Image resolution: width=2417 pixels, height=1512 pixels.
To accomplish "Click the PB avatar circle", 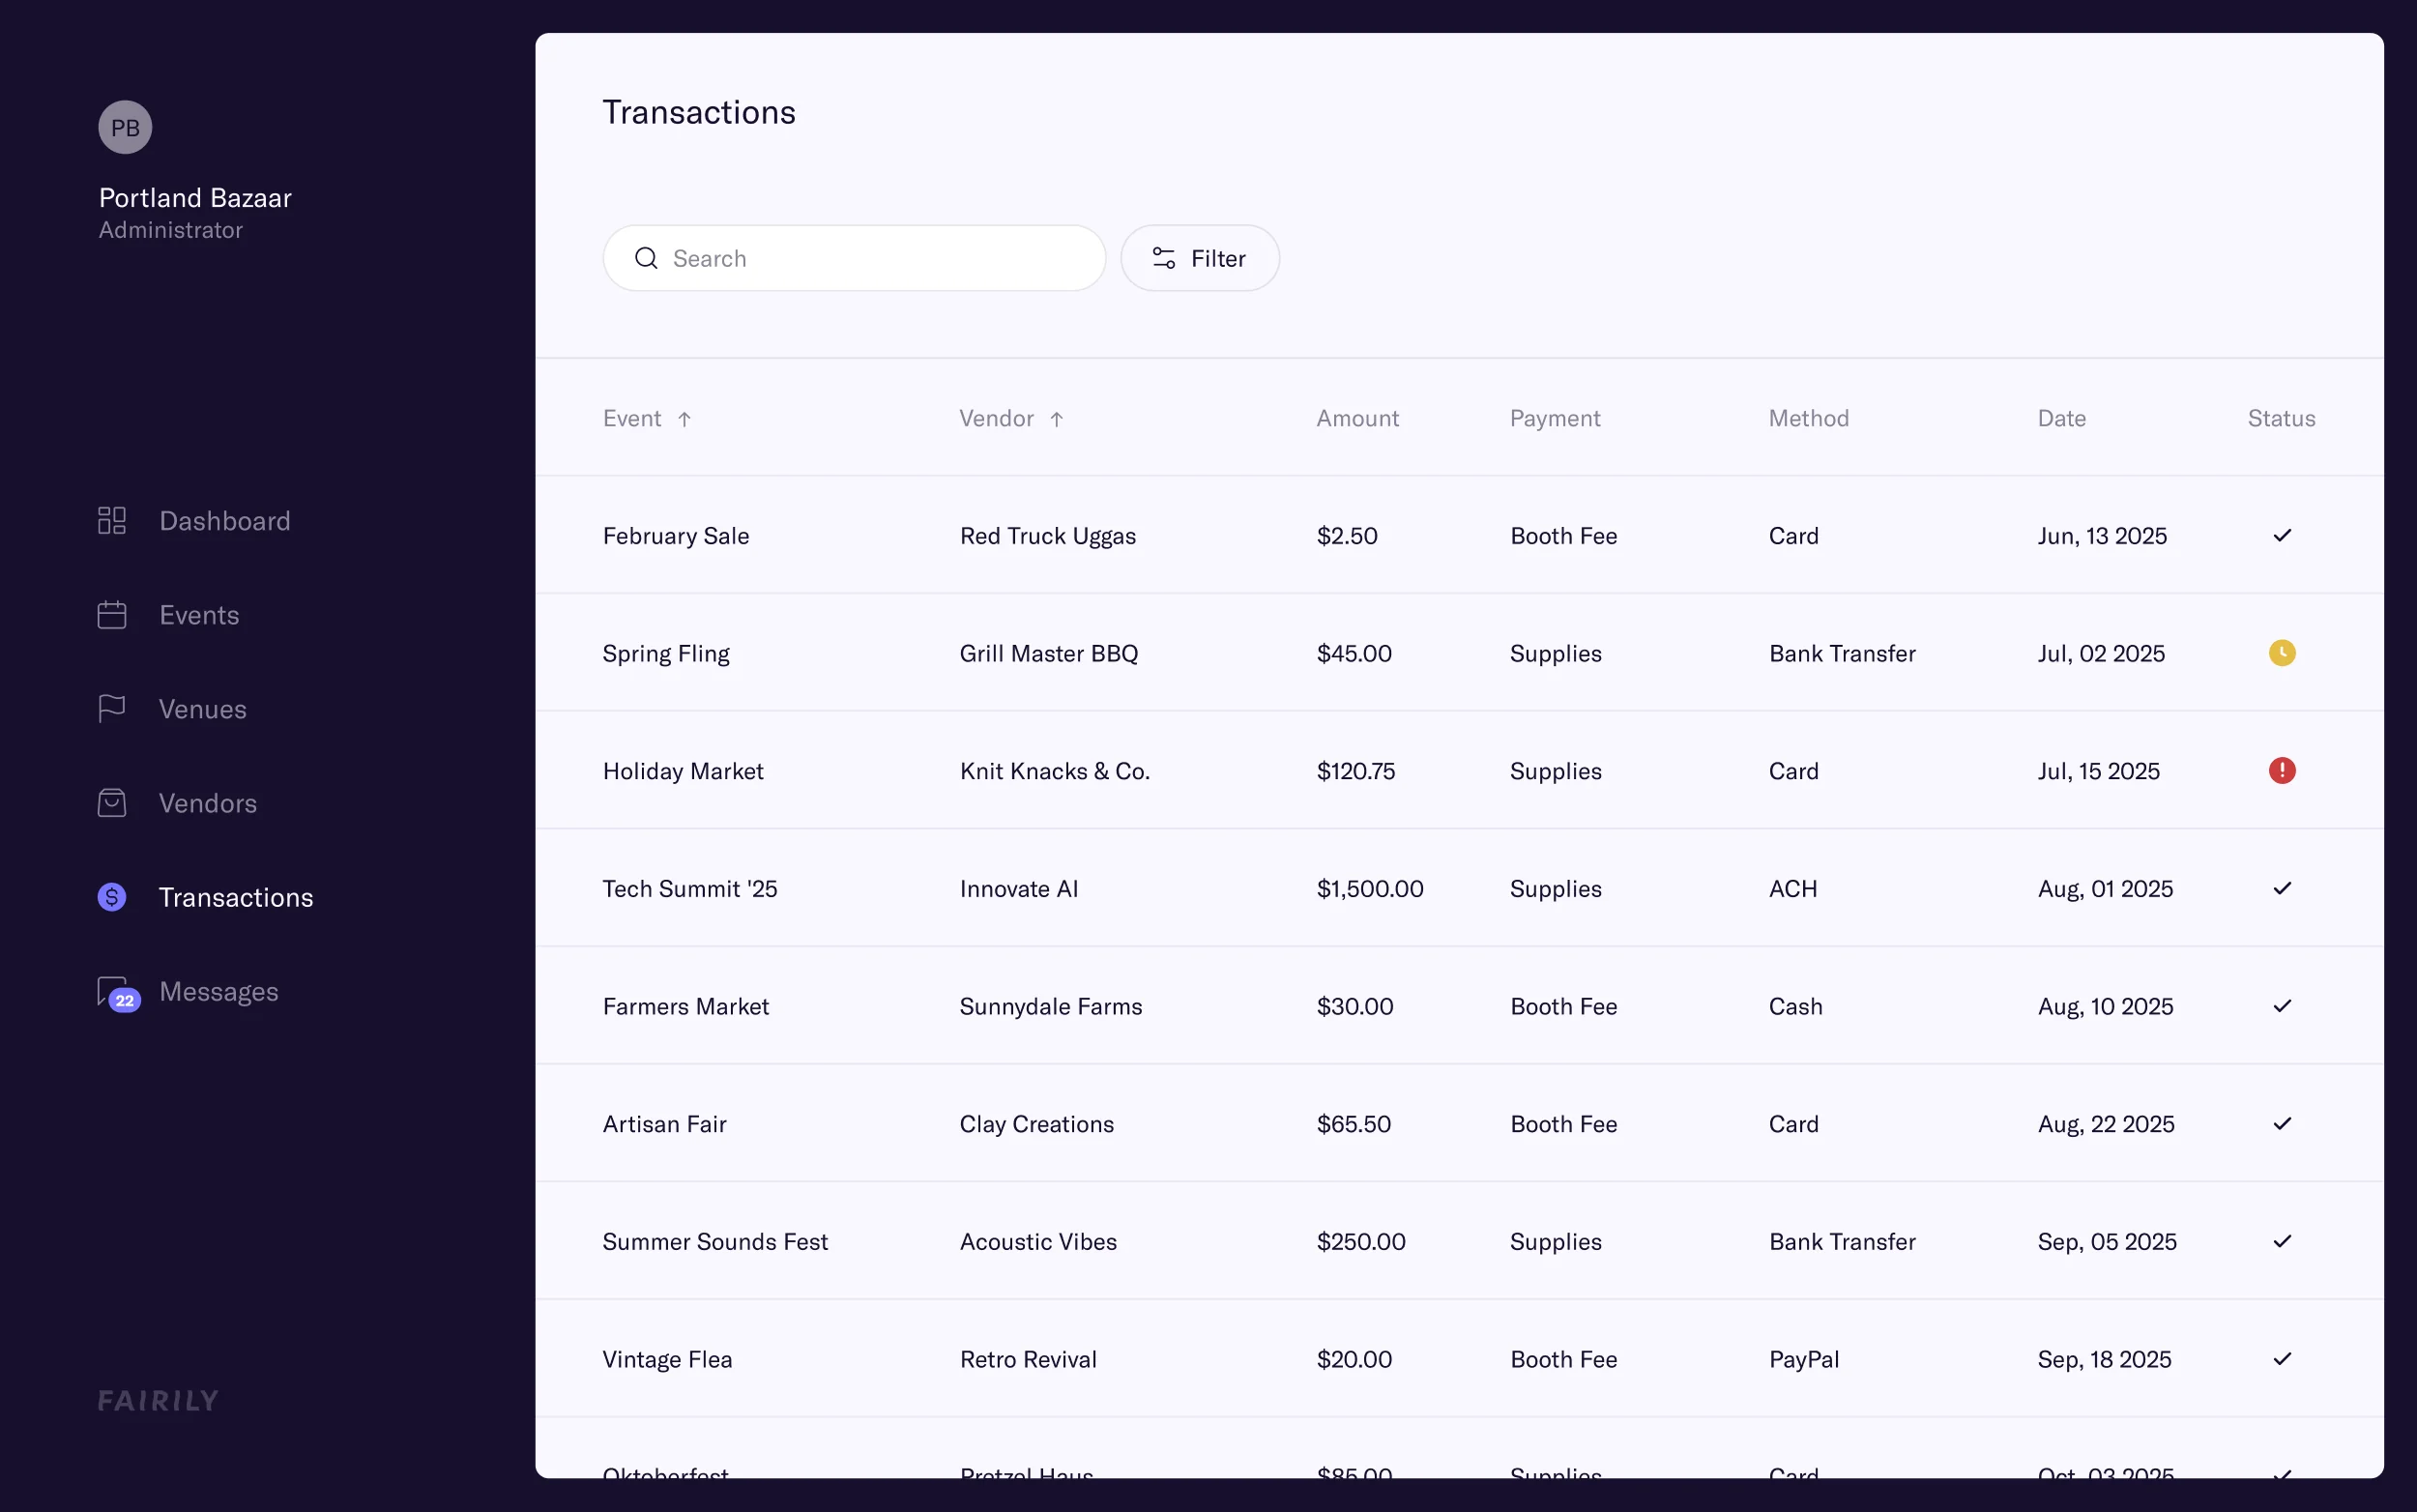I will (x=125, y=127).
